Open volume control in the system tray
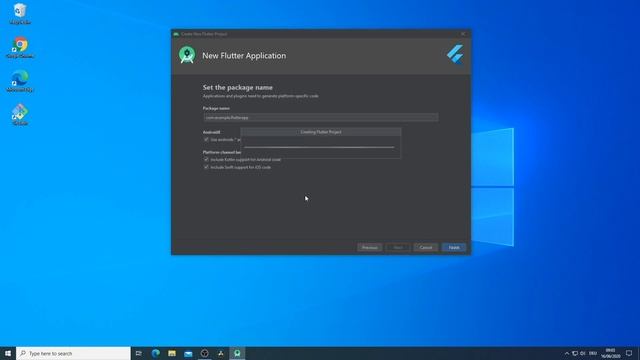The image size is (640, 360). 583,353
